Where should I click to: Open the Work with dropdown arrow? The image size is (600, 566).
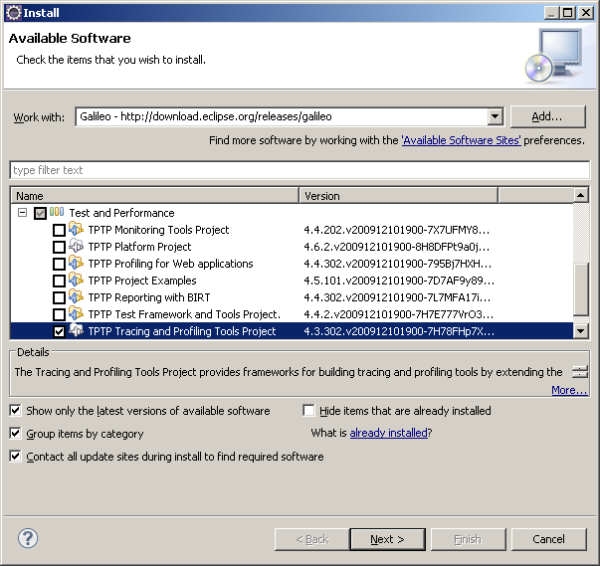tap(495, 116)
